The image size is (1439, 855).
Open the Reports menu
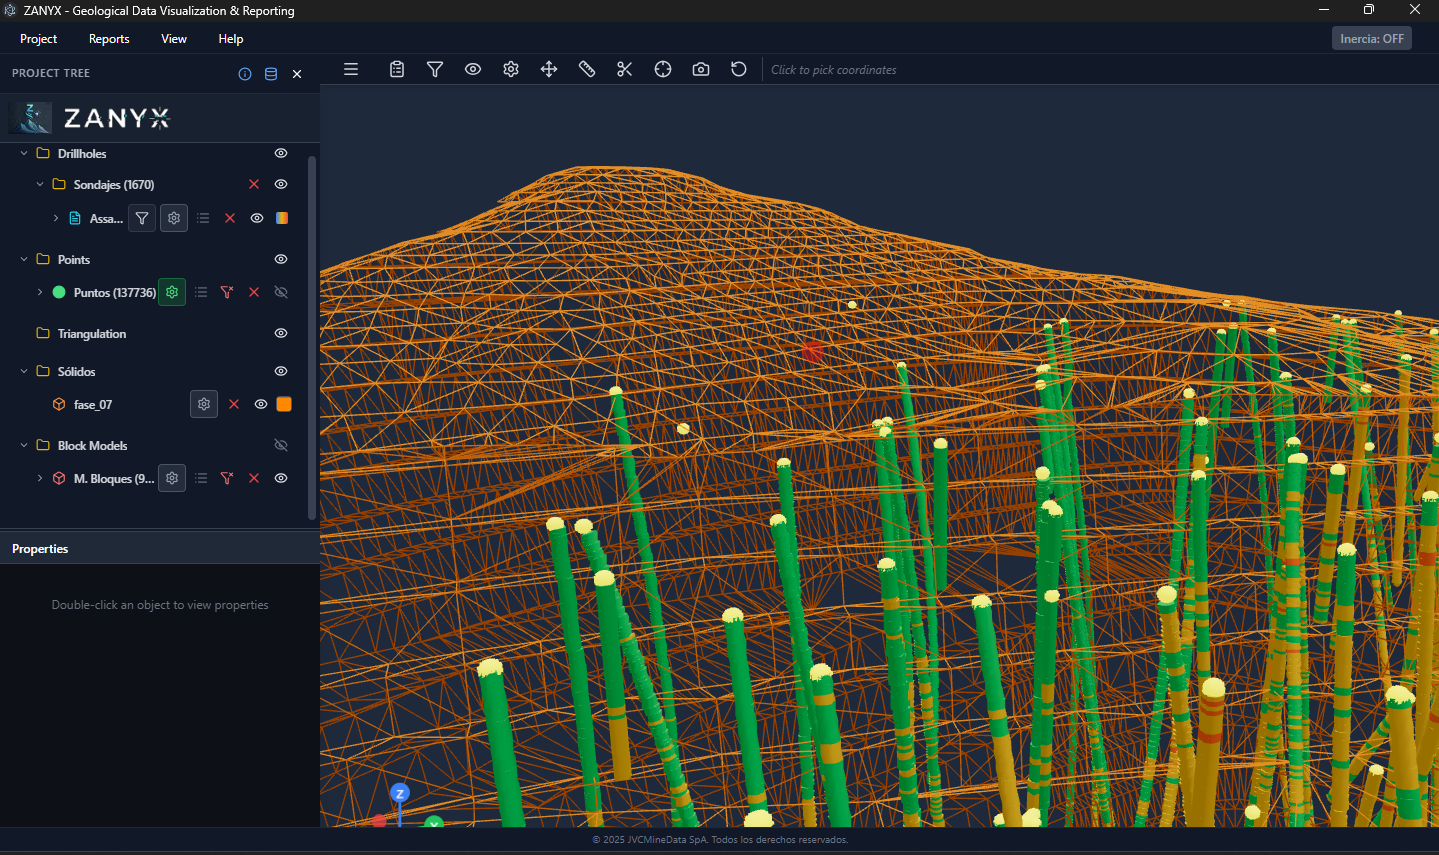109,39
